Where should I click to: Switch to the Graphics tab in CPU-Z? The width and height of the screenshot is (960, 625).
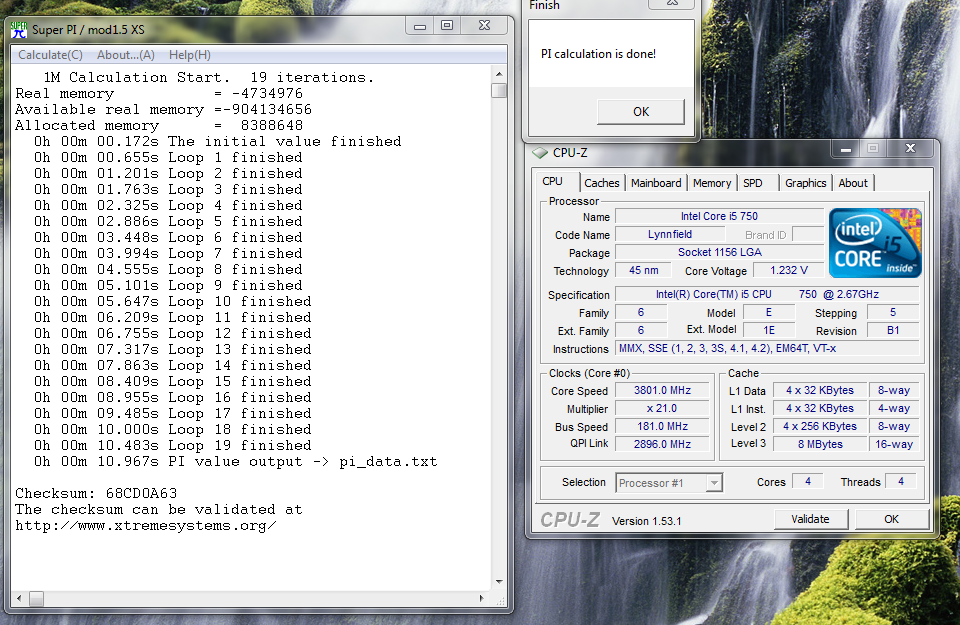click(806, 183)
